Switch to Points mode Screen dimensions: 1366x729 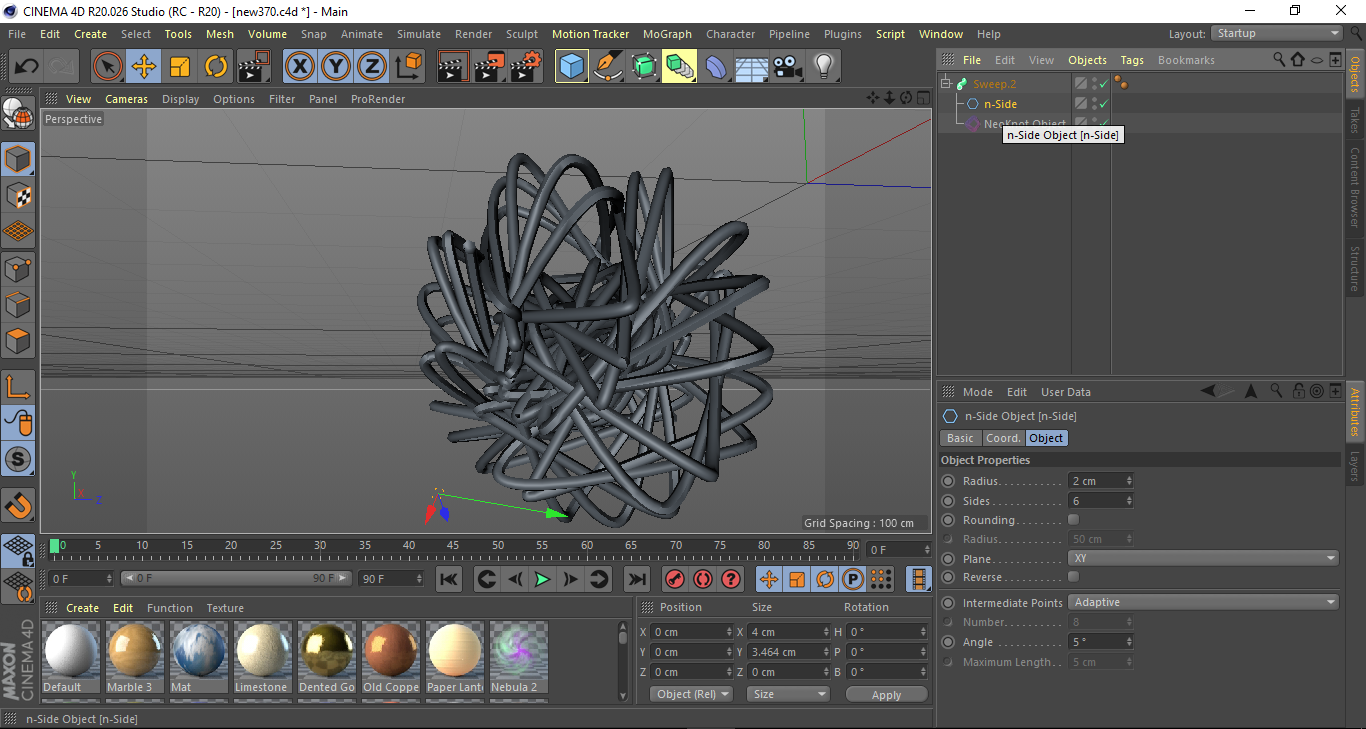point(18,268)
